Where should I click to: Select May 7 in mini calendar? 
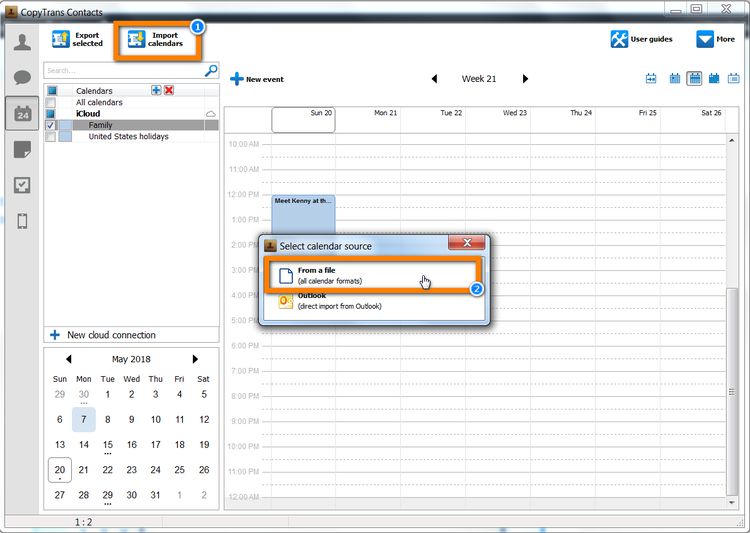point(84,420)
